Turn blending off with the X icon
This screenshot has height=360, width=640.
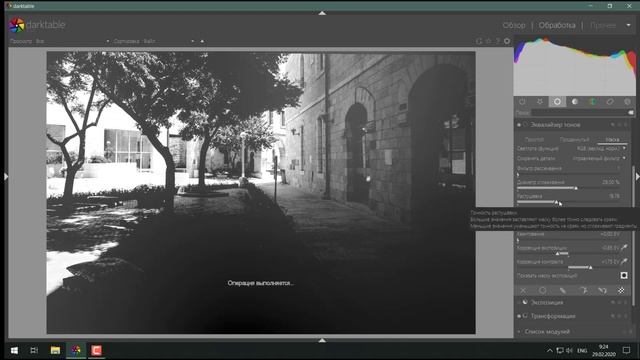click(x=523, y=290)
